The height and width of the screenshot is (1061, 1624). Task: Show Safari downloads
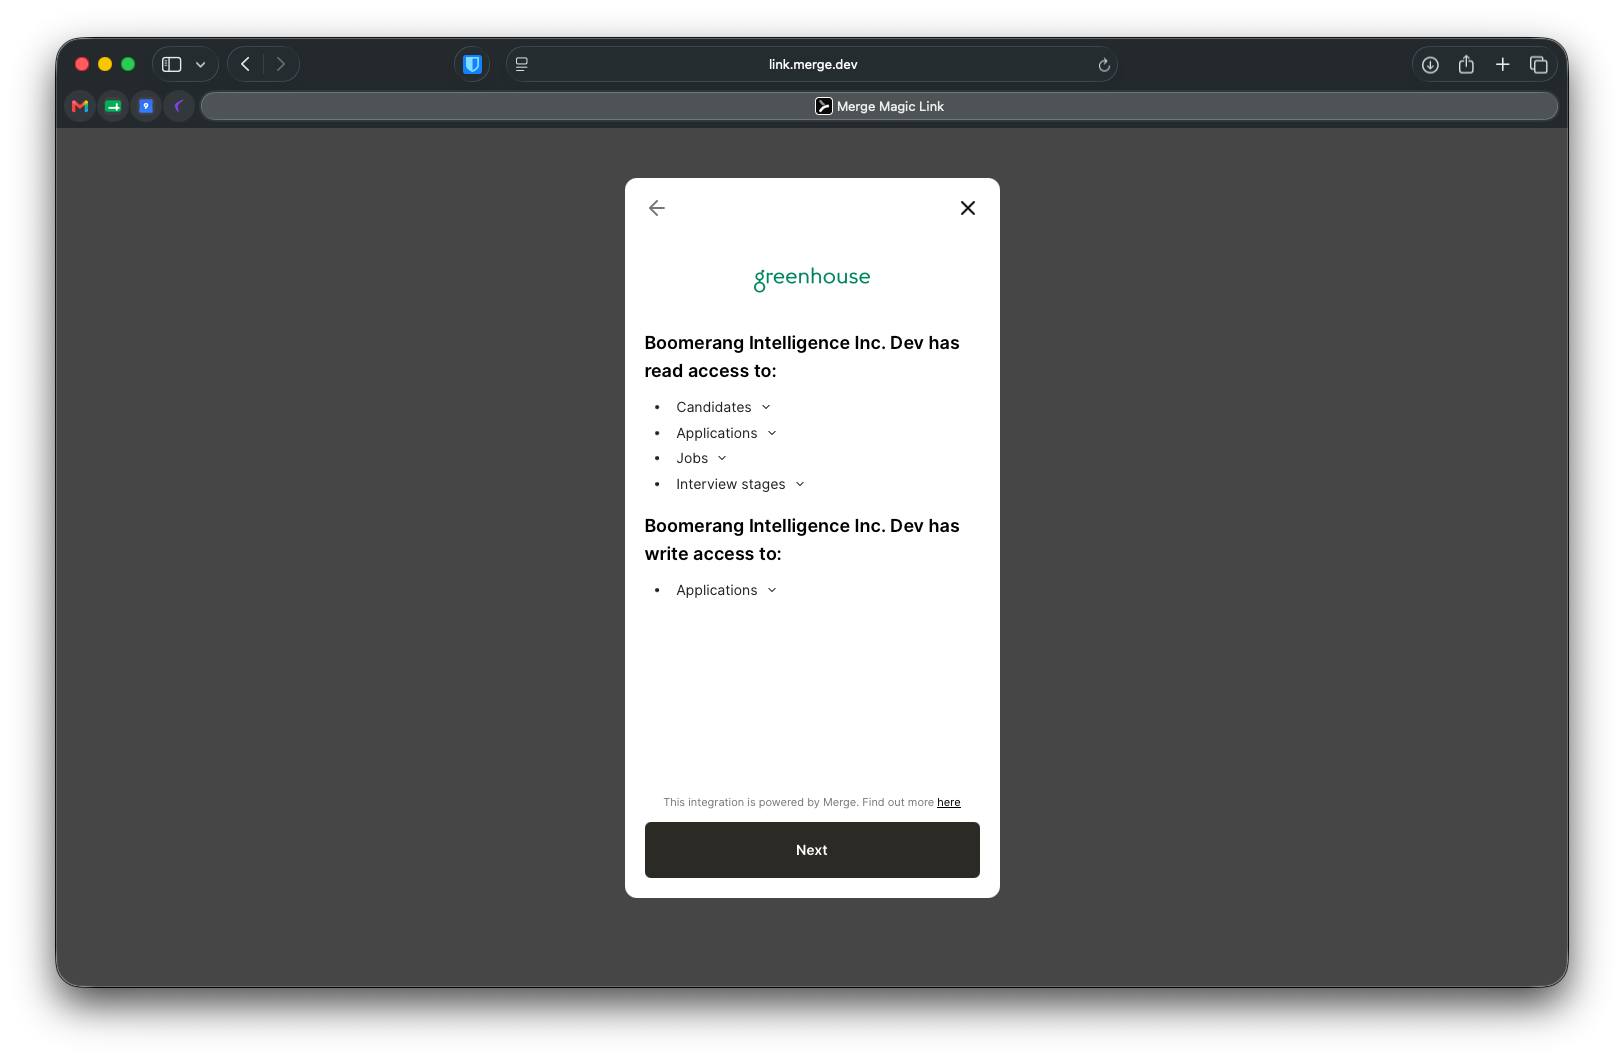[x=1430, y=65]
